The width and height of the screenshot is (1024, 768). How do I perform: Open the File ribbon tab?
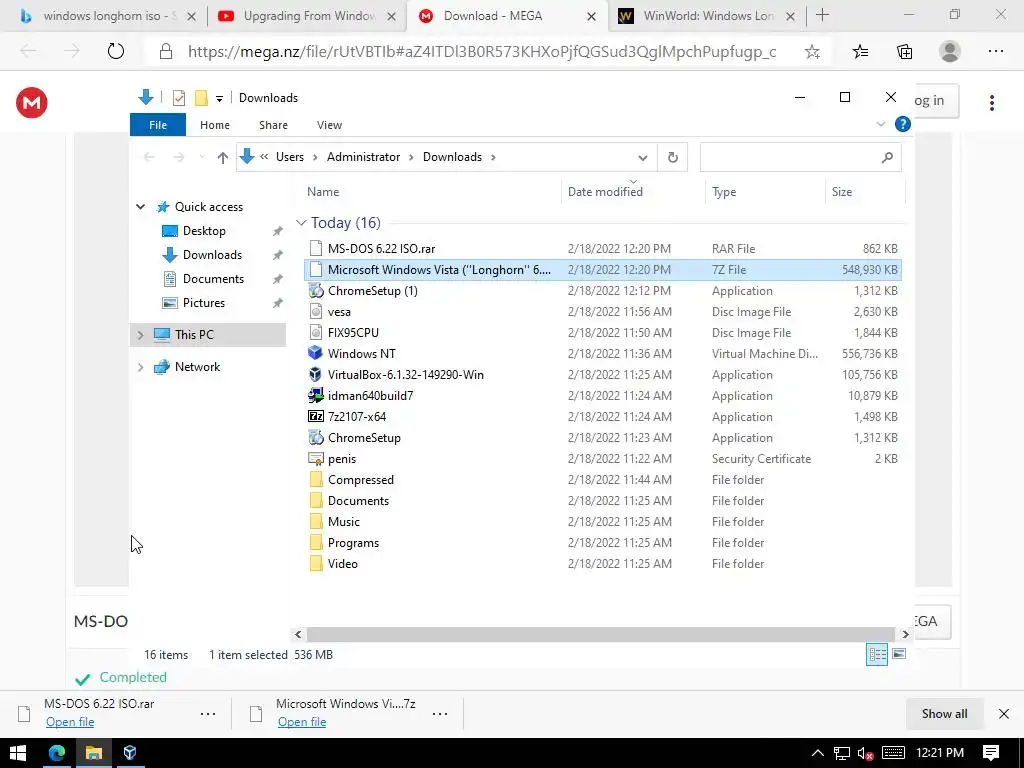(x=158, y=125)
